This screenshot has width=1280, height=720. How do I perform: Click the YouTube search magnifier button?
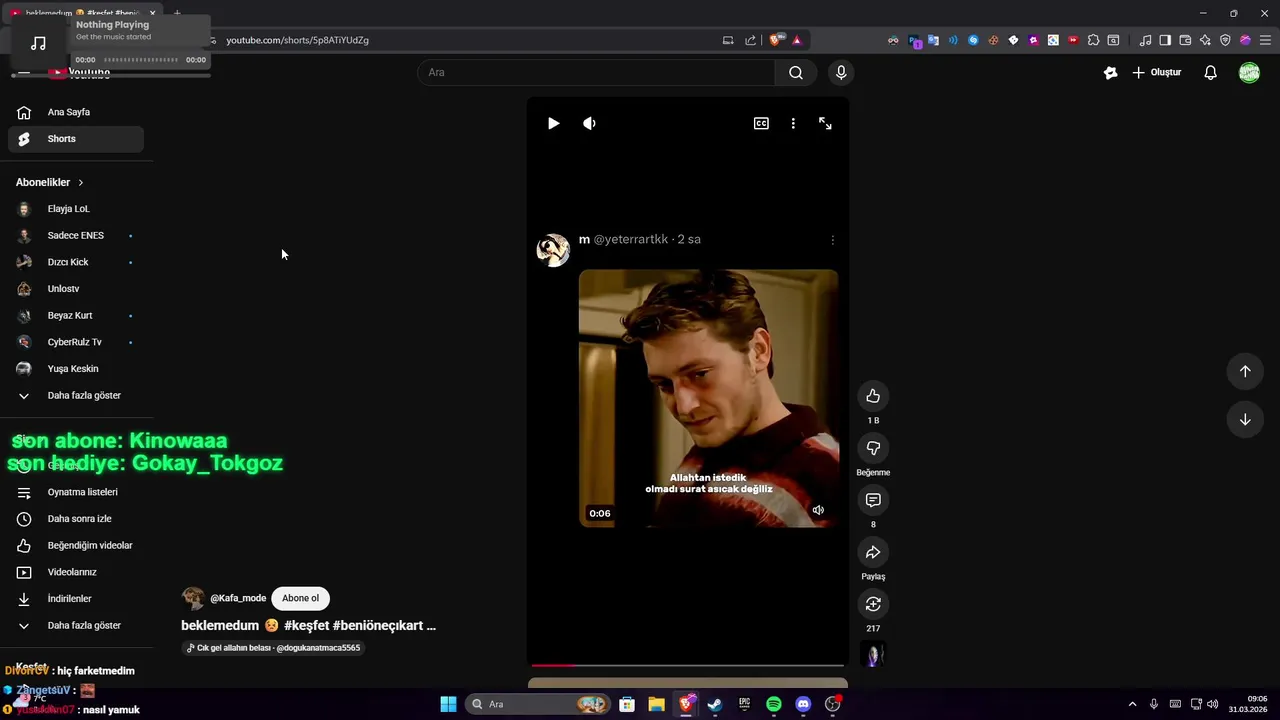tap(796, 72)
